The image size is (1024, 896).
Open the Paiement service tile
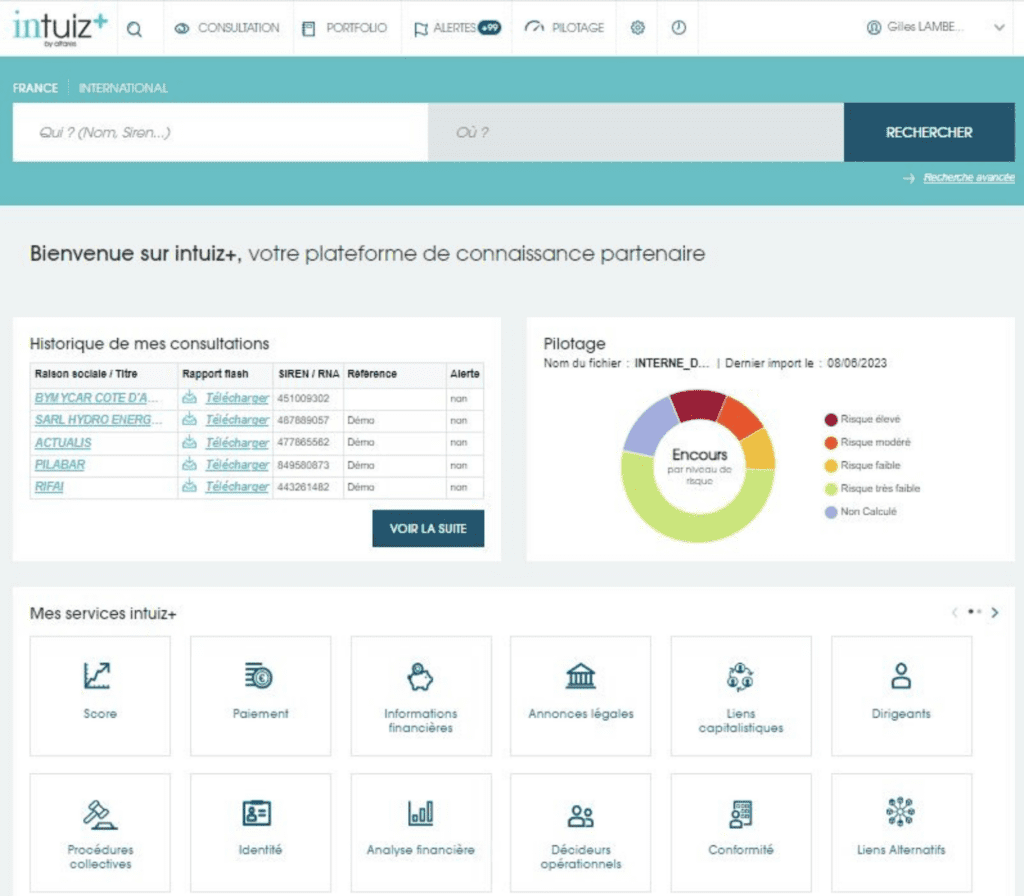tap(261, 696)
